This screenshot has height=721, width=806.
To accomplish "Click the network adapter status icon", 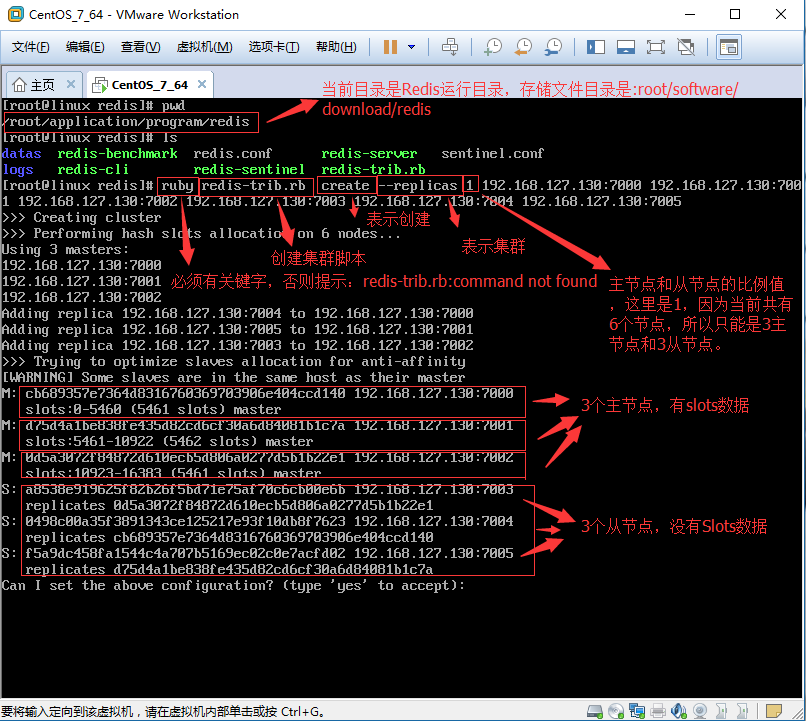I will [x=637, y=711].
